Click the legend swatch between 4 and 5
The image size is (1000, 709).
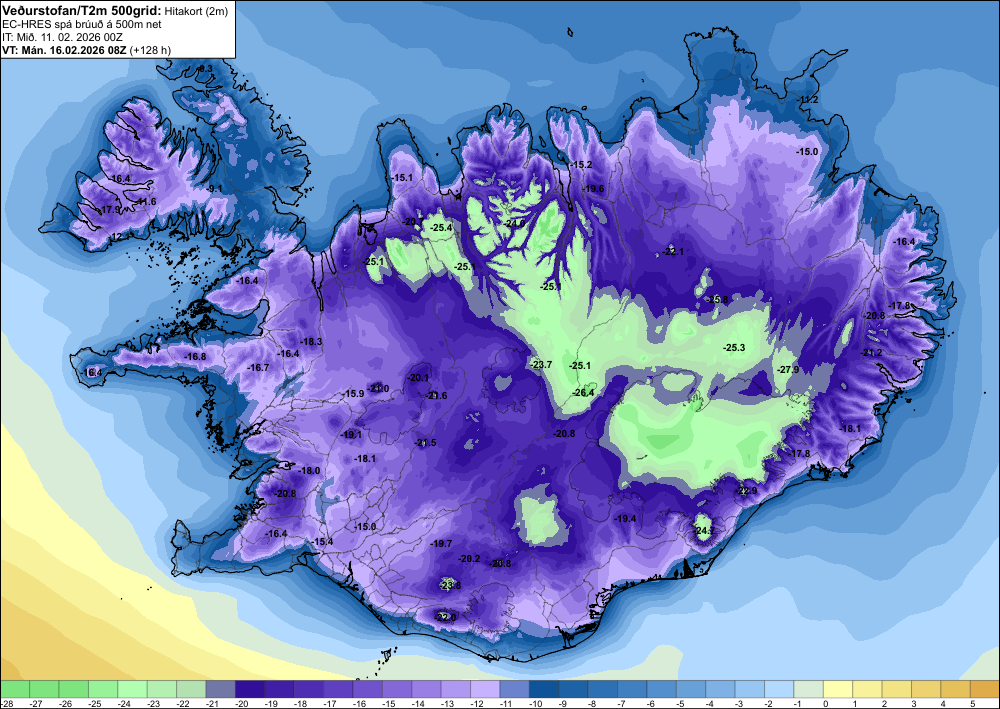tap(956, 689)
